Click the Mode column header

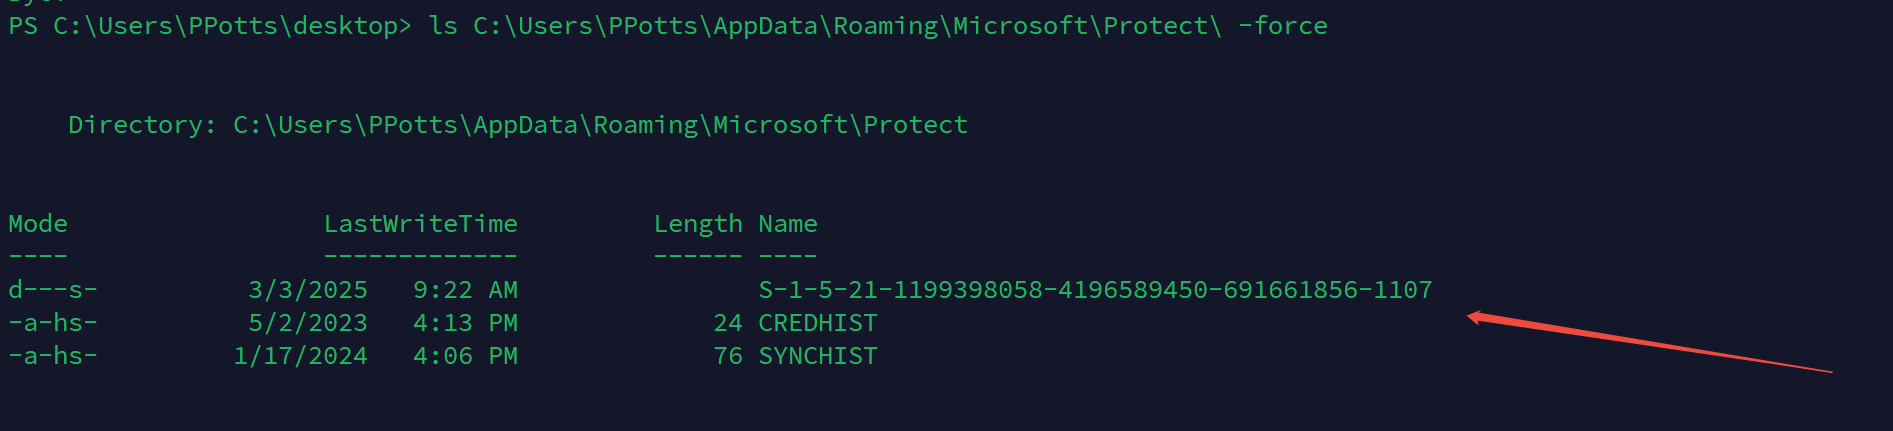click(x=38, y=224)
